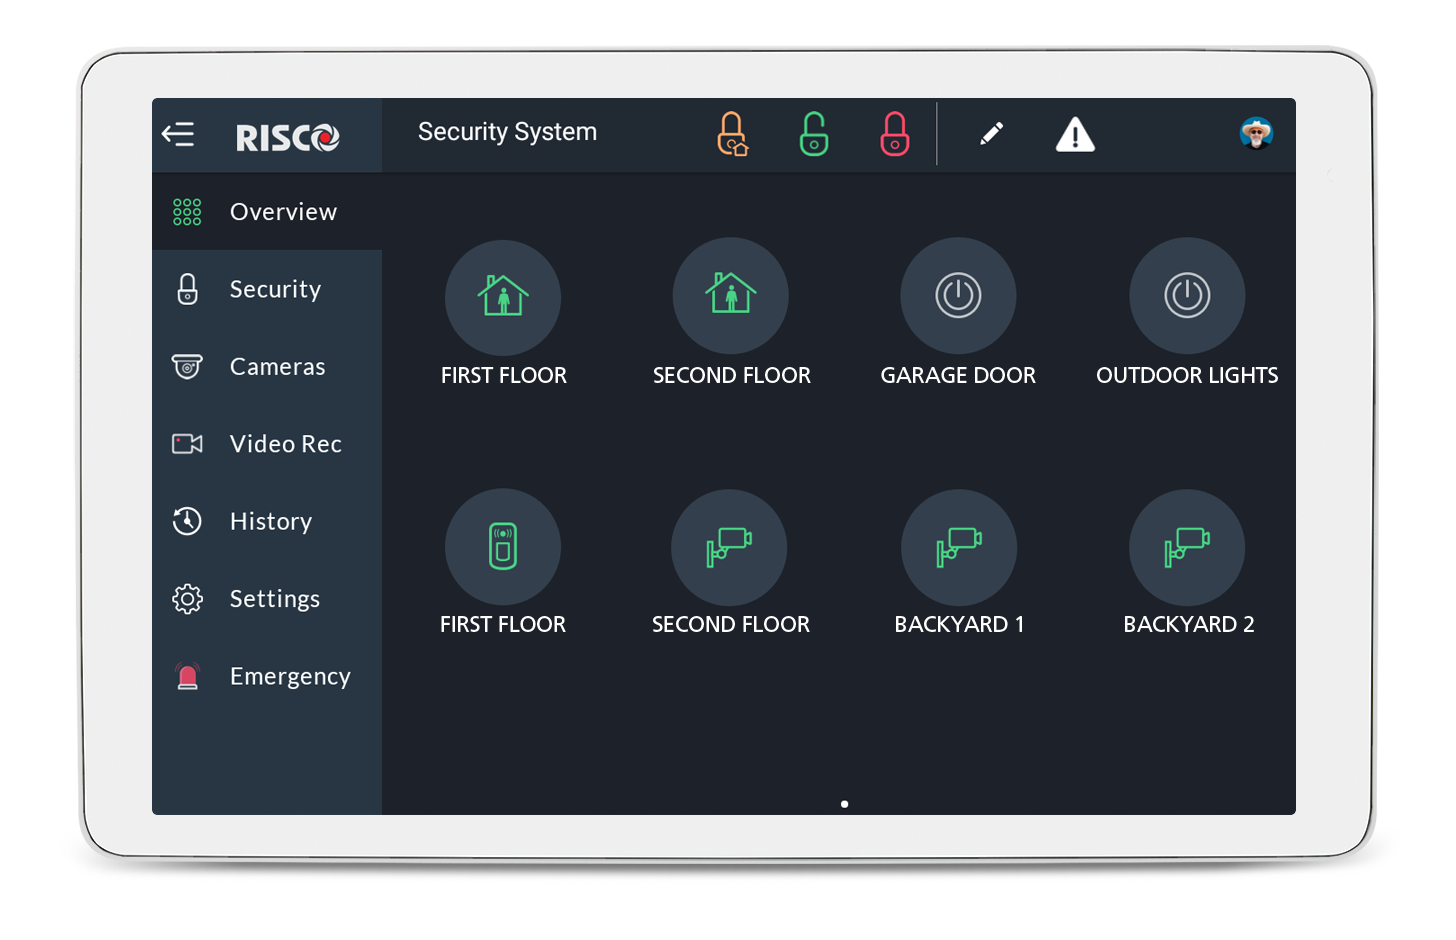
Task: Collapse the sidebar with the back-arrow menu icon
Action: [x=178, y=134]
